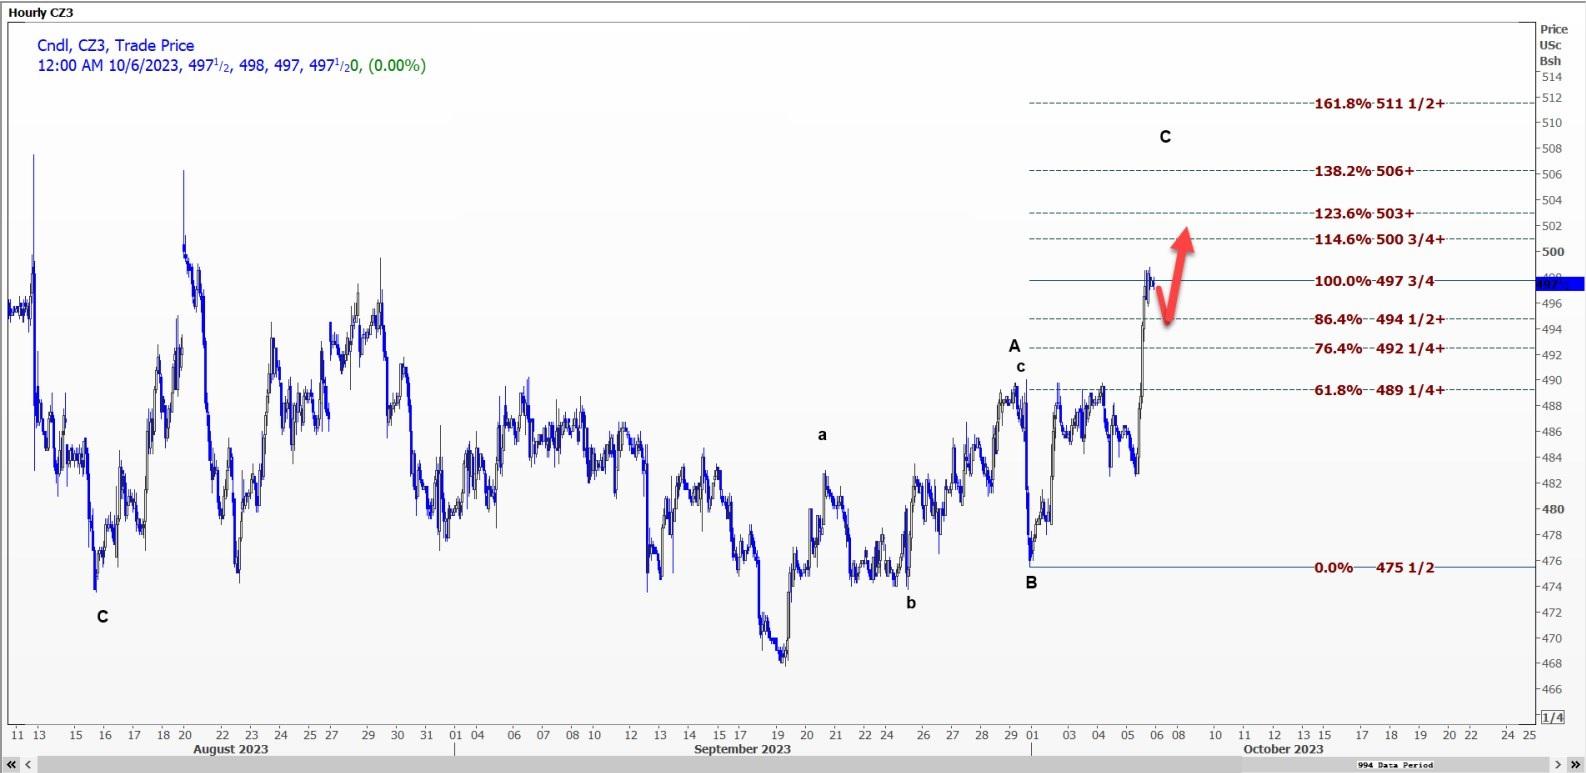Viewport: 1586px width, 773px height.
Task: Select the wave label B annotation
Action: pyautogui.click(x=1031, y=583)
